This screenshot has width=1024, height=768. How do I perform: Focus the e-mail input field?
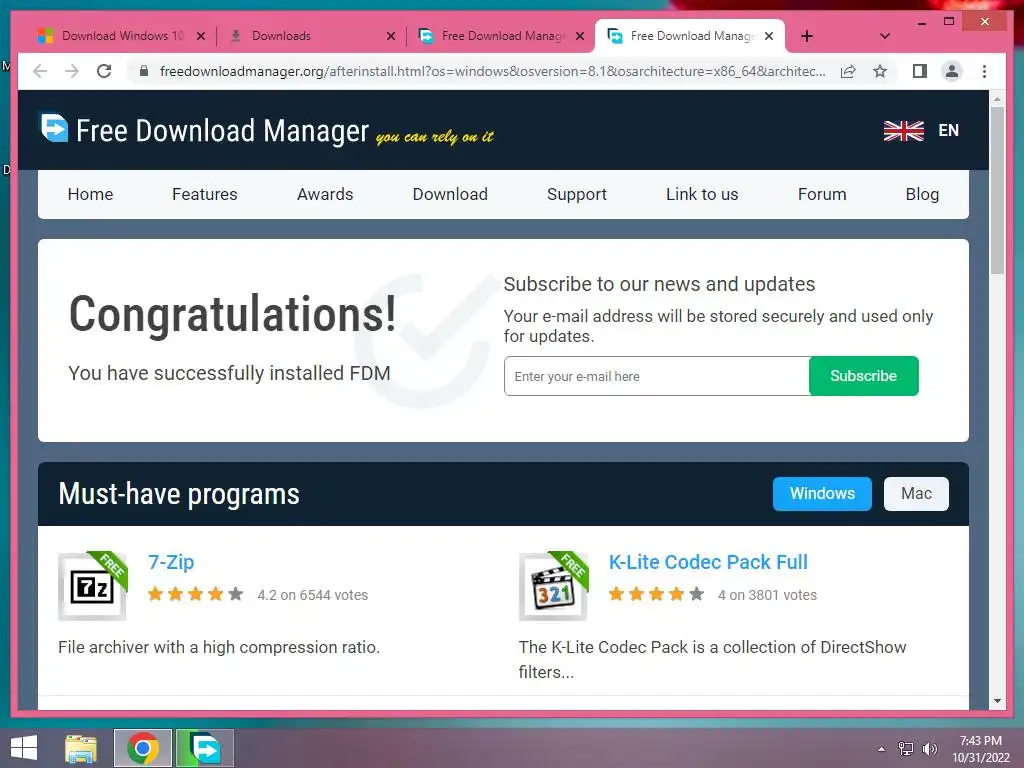coord(656,376)
